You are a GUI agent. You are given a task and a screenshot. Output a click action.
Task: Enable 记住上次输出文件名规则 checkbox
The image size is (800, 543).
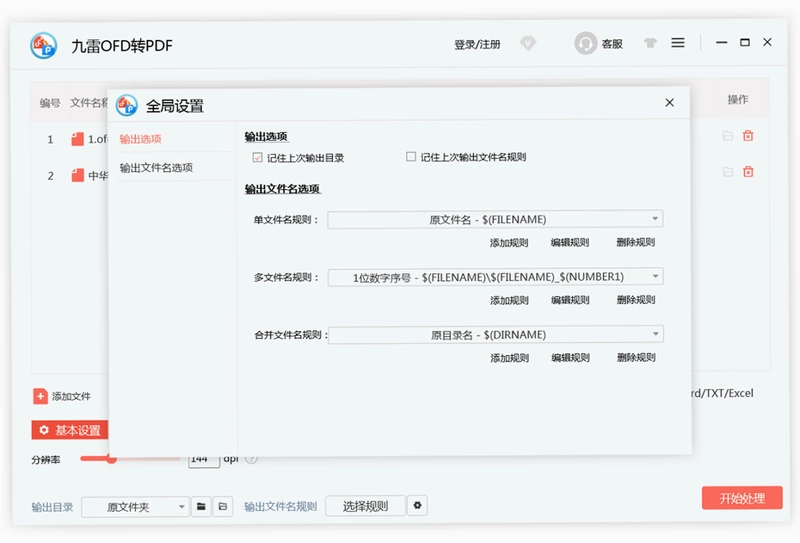pos(411,157)
